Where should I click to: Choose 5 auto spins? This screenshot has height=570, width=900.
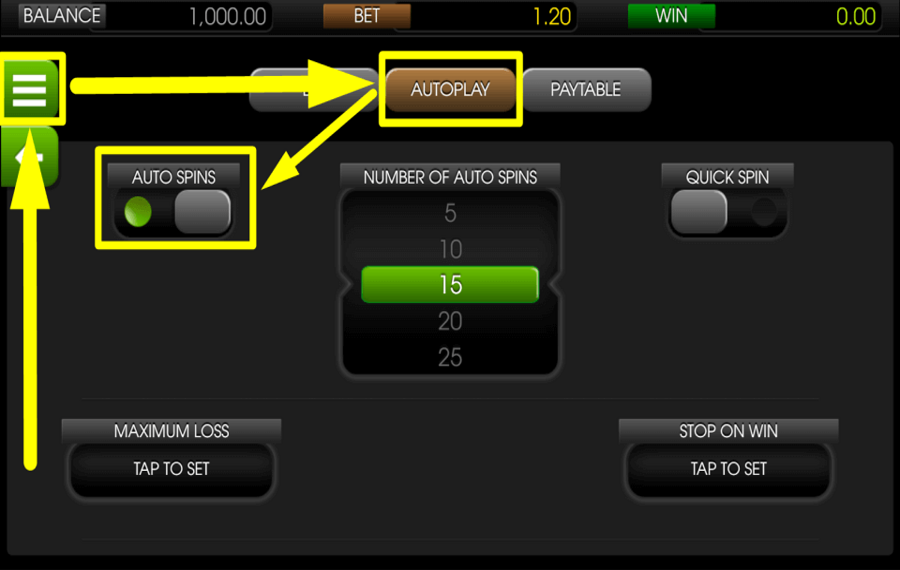point(451,214)
